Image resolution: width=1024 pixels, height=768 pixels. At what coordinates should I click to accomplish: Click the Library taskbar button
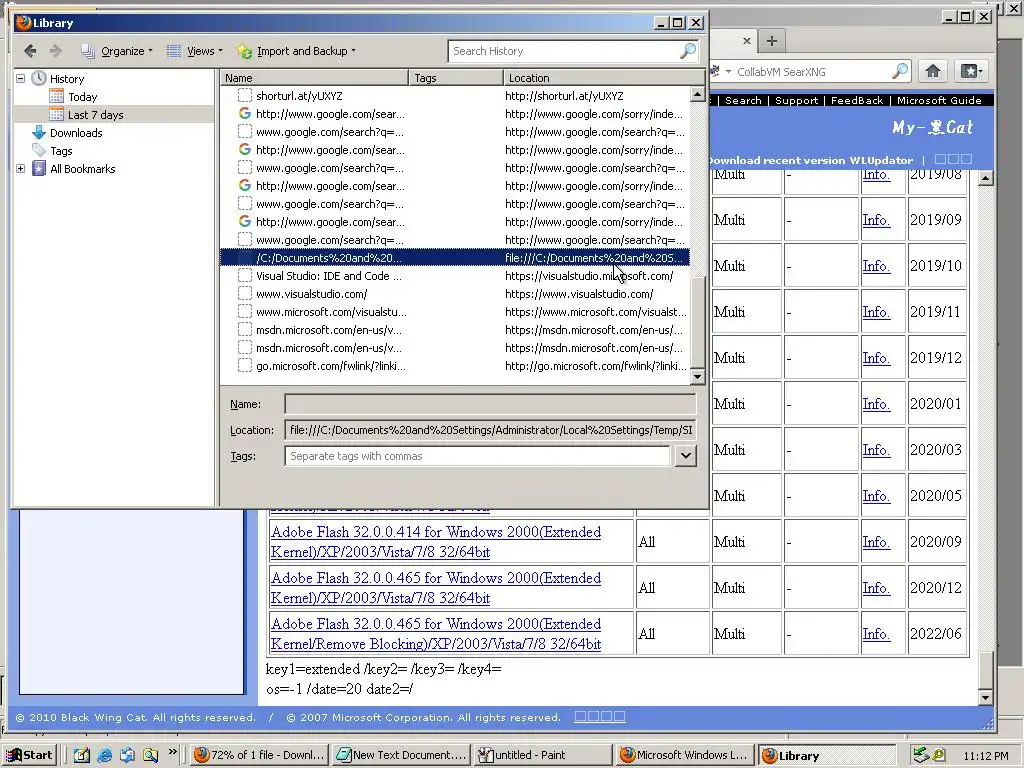(x=825, y=756)
